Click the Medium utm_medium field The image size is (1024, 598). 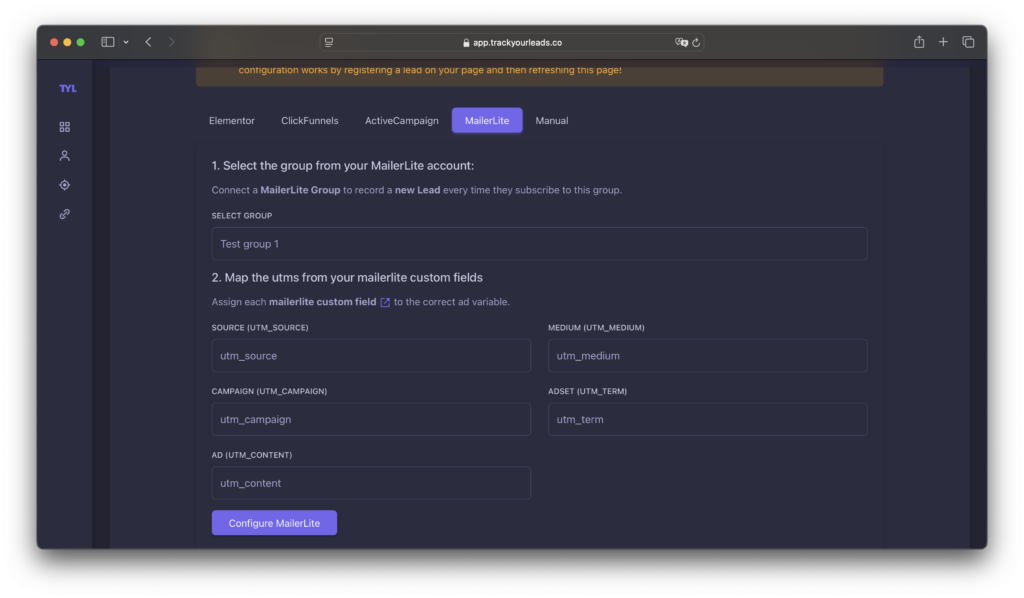(x=707, y=356)
